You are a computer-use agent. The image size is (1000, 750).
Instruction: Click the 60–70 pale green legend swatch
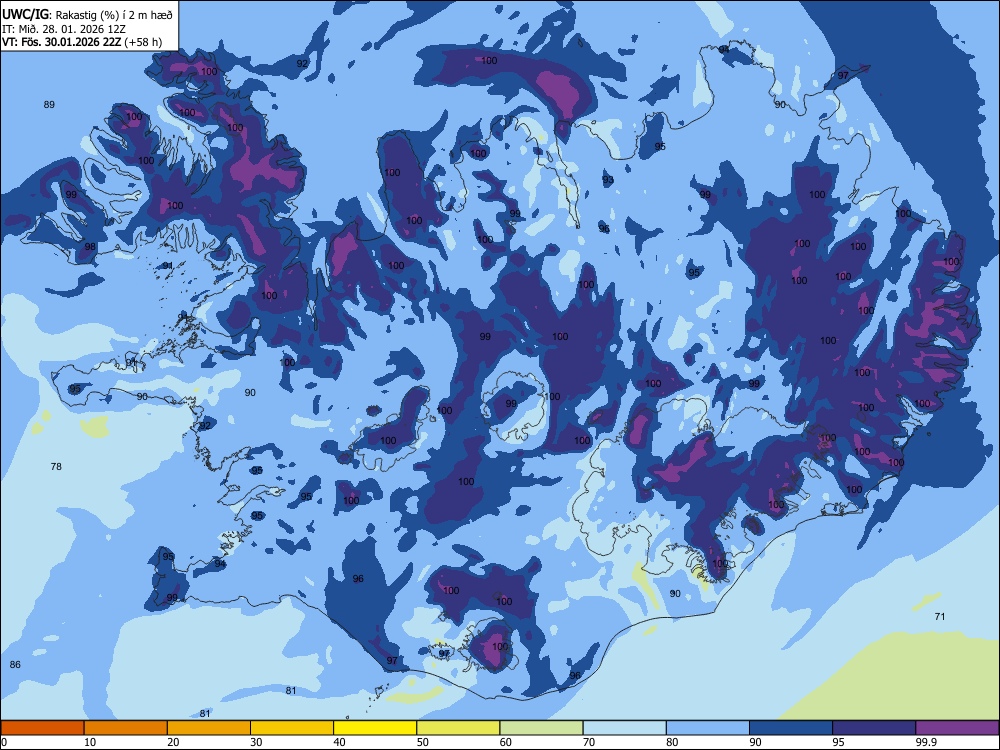click(x=541, y=728)
